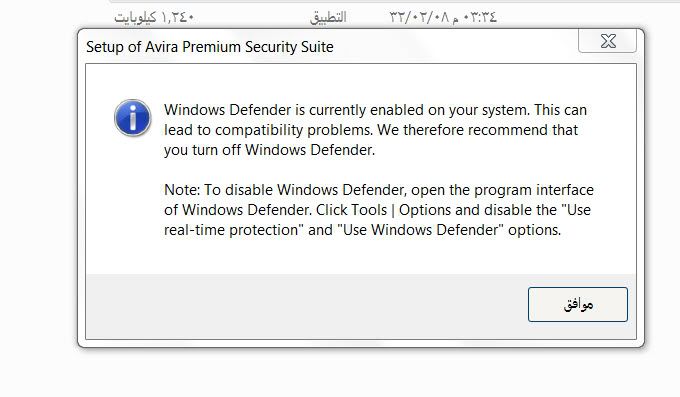Click the line 'Windows Defender is currently enabled'

pyautogui.click(x=375, y=110)
